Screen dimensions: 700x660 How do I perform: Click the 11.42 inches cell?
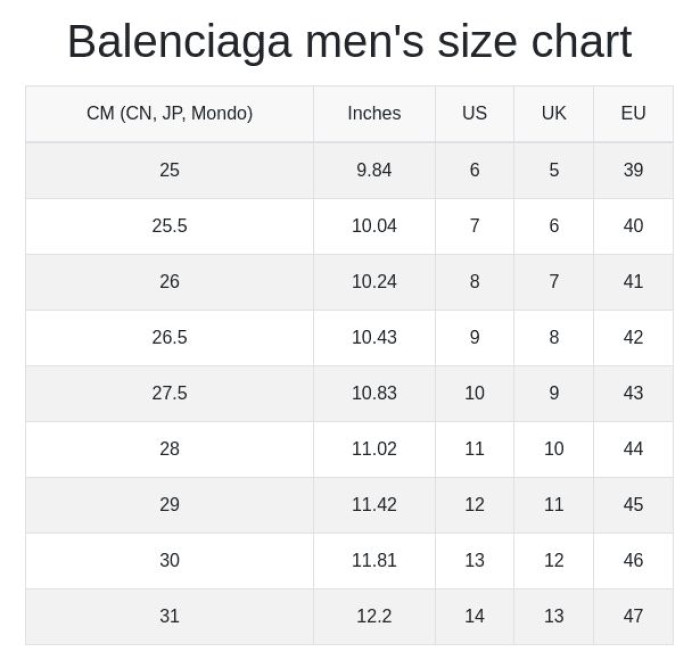(374, 505)
